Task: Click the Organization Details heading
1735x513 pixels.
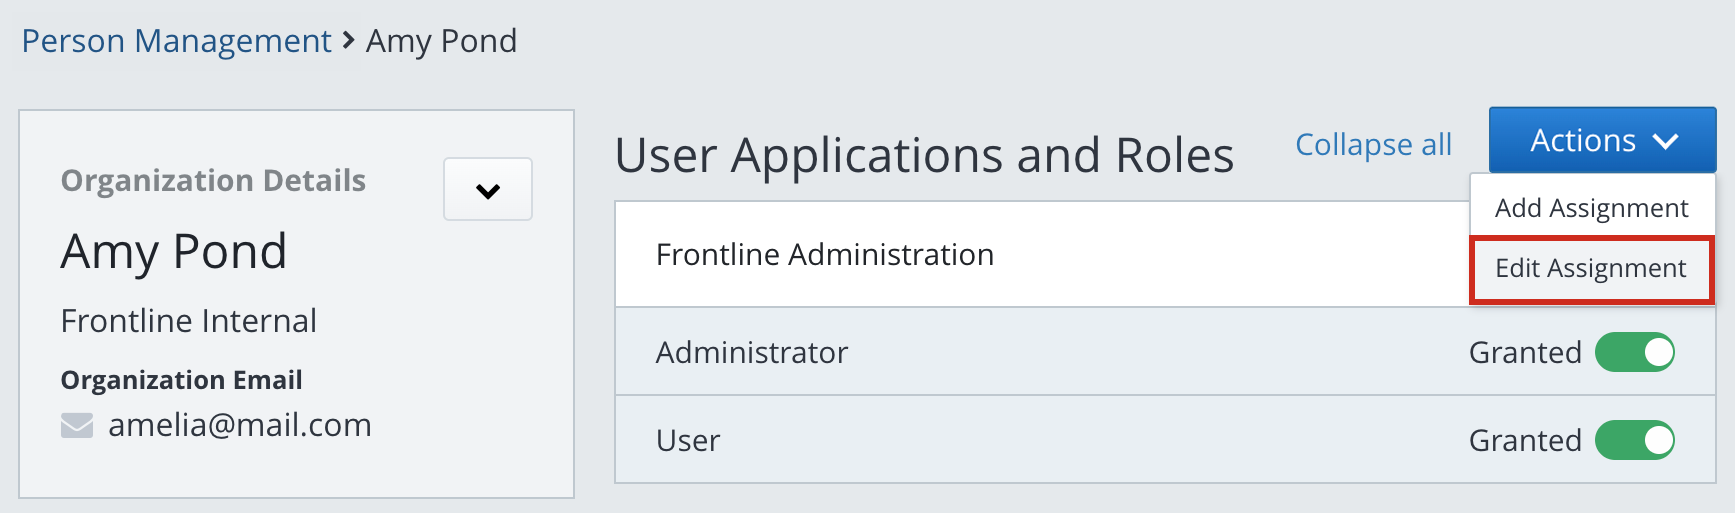Action: tap(213, 180)
